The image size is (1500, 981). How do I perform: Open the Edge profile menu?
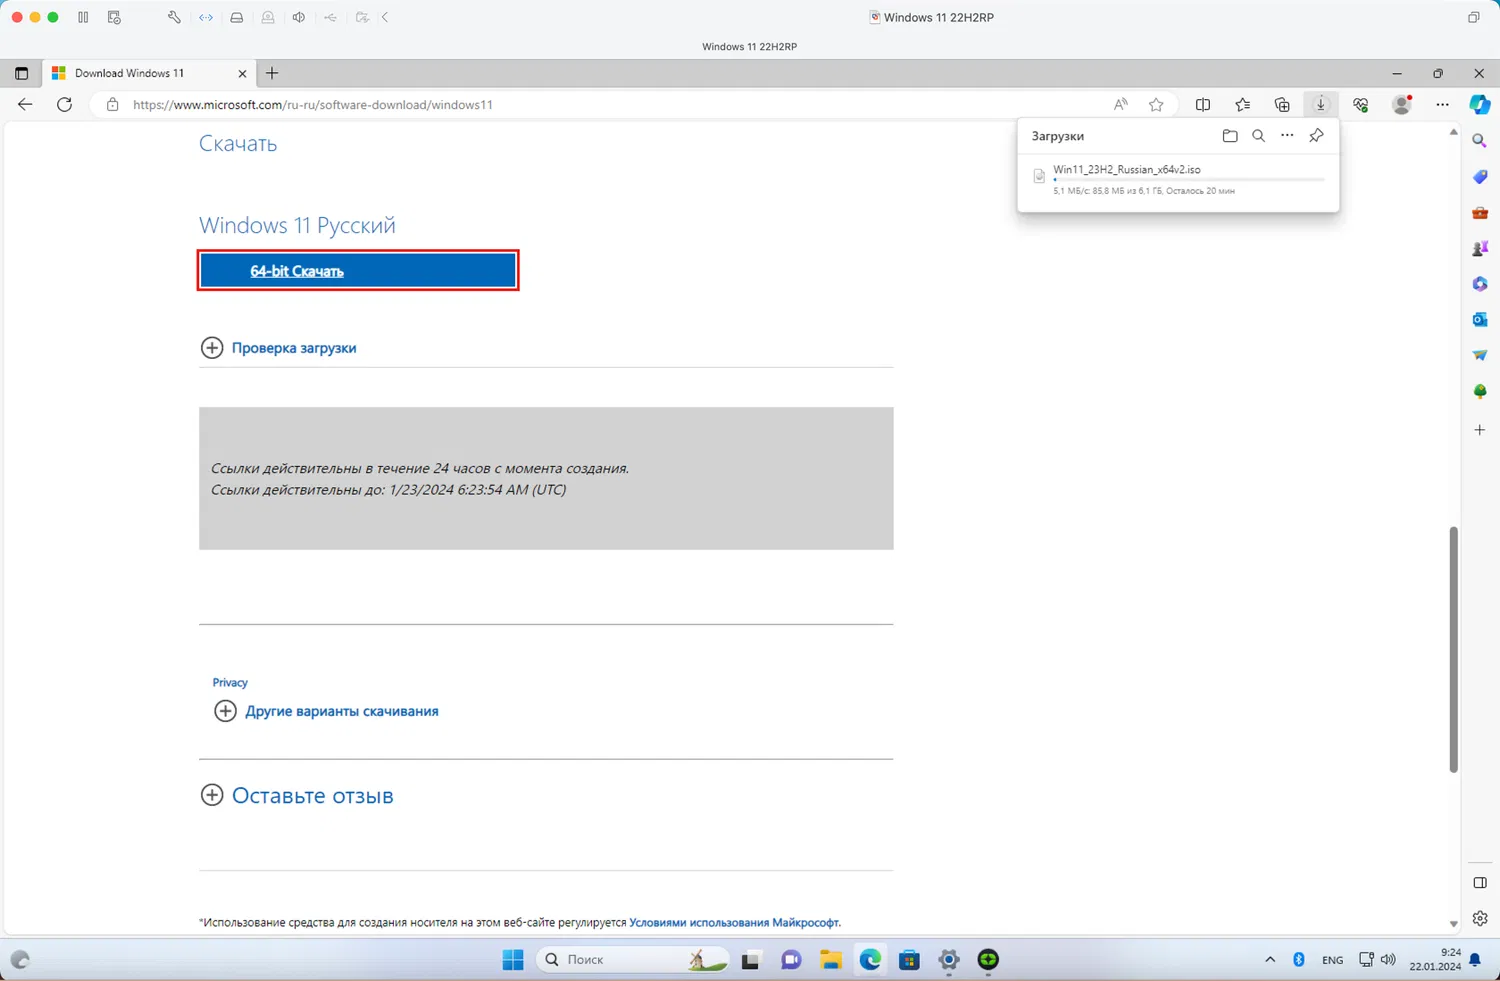pyautogui.click(x=1402, y=104)
